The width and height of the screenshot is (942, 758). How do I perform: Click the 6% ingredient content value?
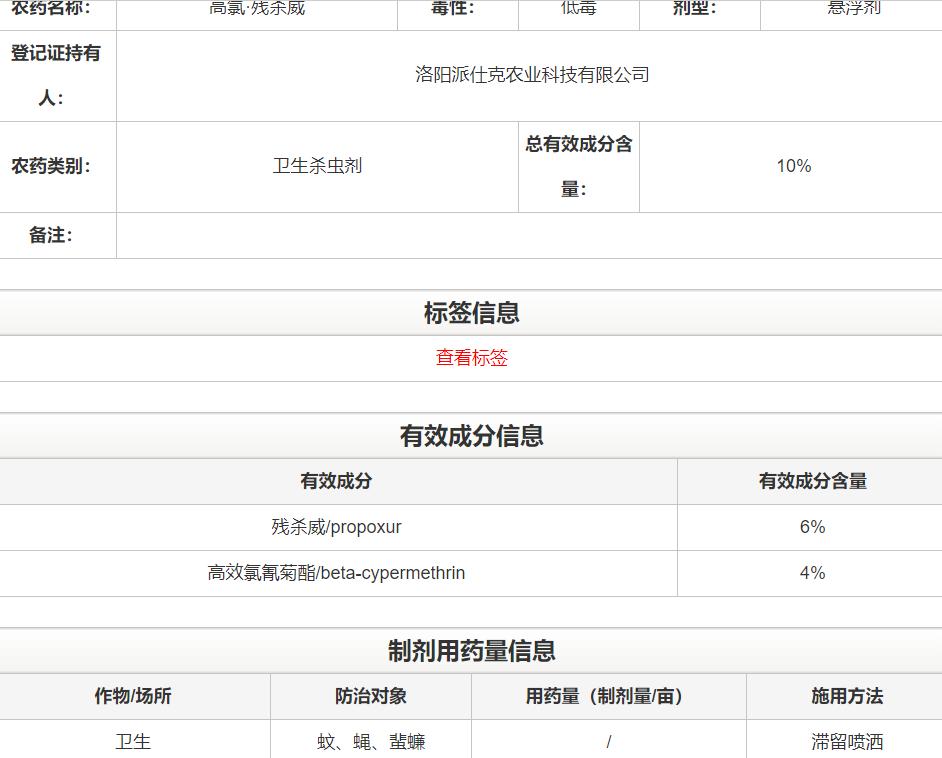809,527
